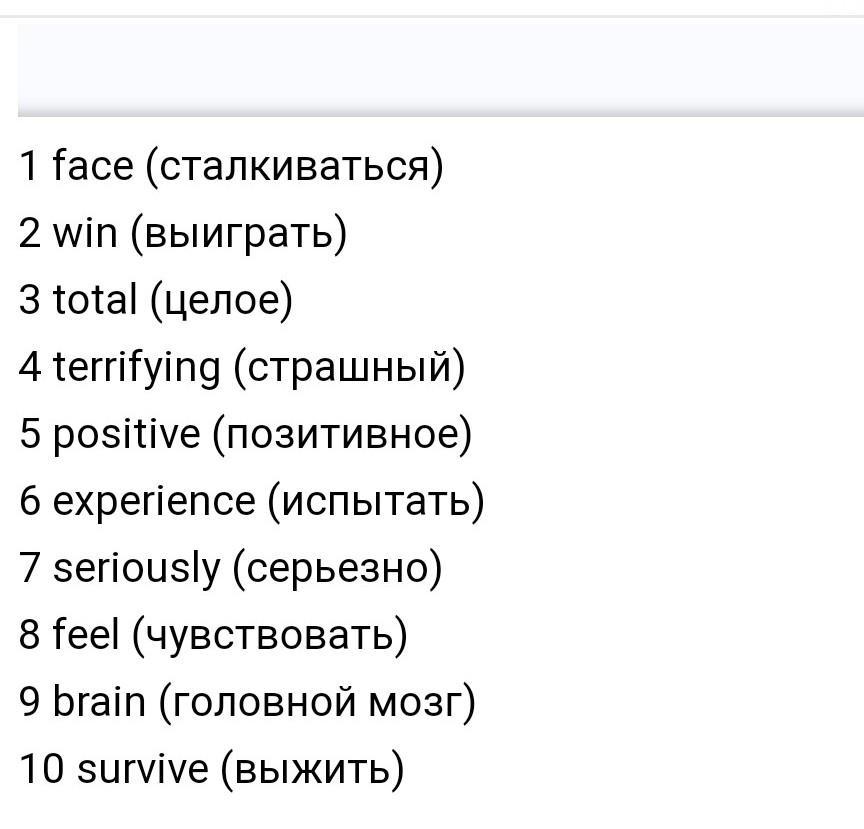
Task: Click the word "total" in line 3
Action: pos(95,299)
